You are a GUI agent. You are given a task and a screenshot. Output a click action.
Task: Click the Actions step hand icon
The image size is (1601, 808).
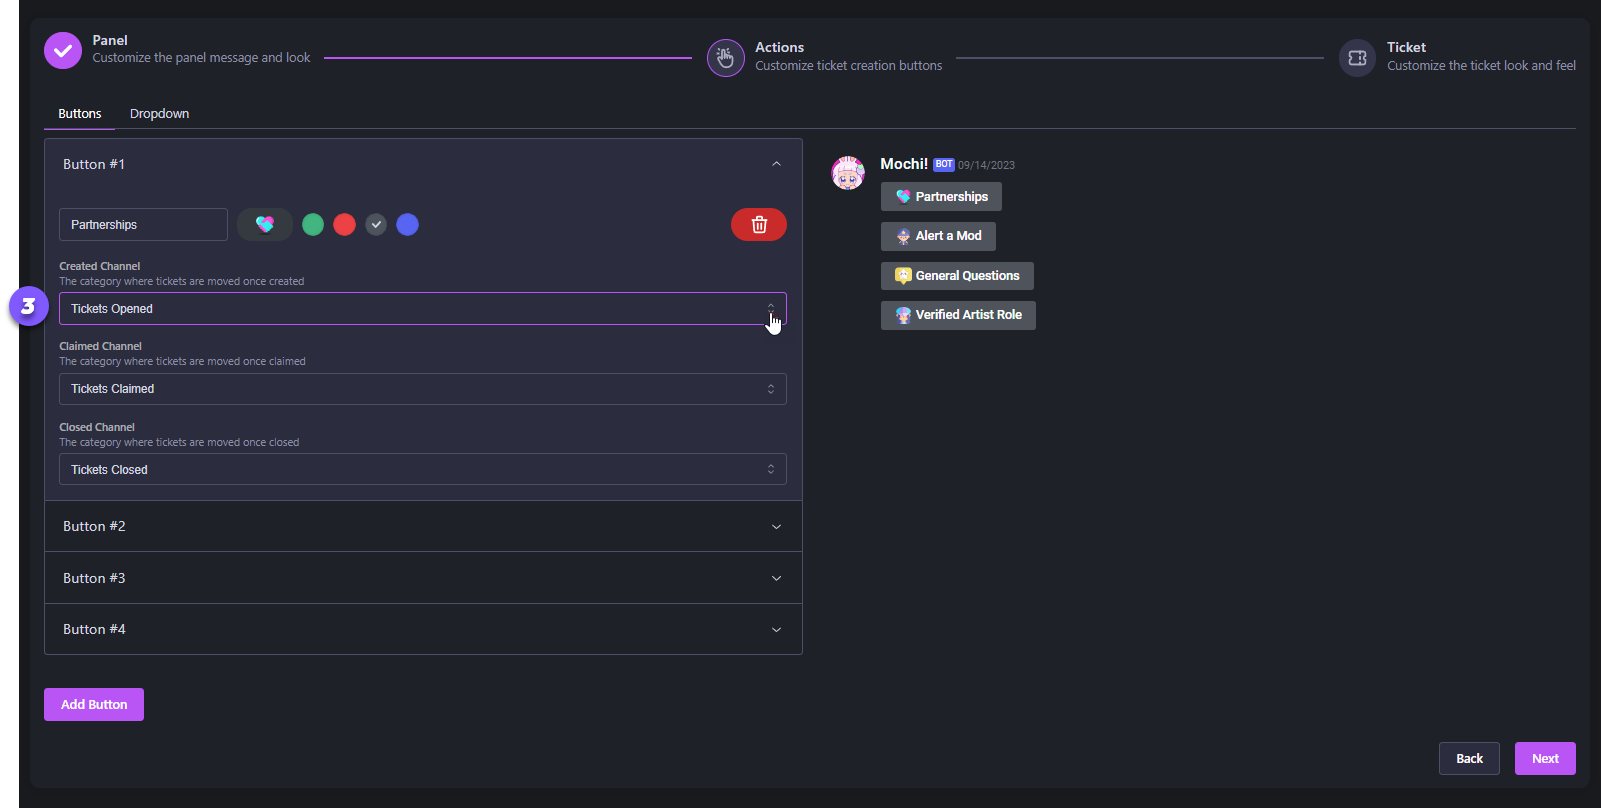(x=725, y=58)
